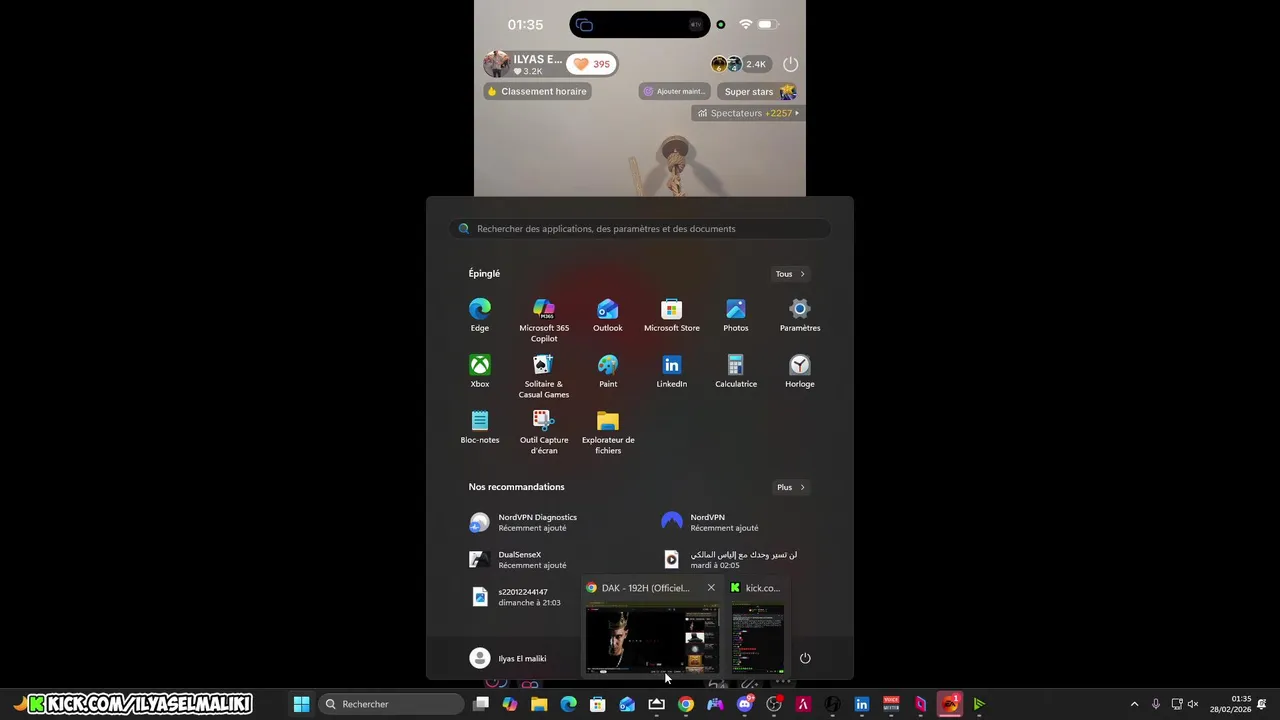The height and width of the screenshot is (720, 1280).
Task: Close the DAK - 192H preview thumbnail
Action: 711,588
